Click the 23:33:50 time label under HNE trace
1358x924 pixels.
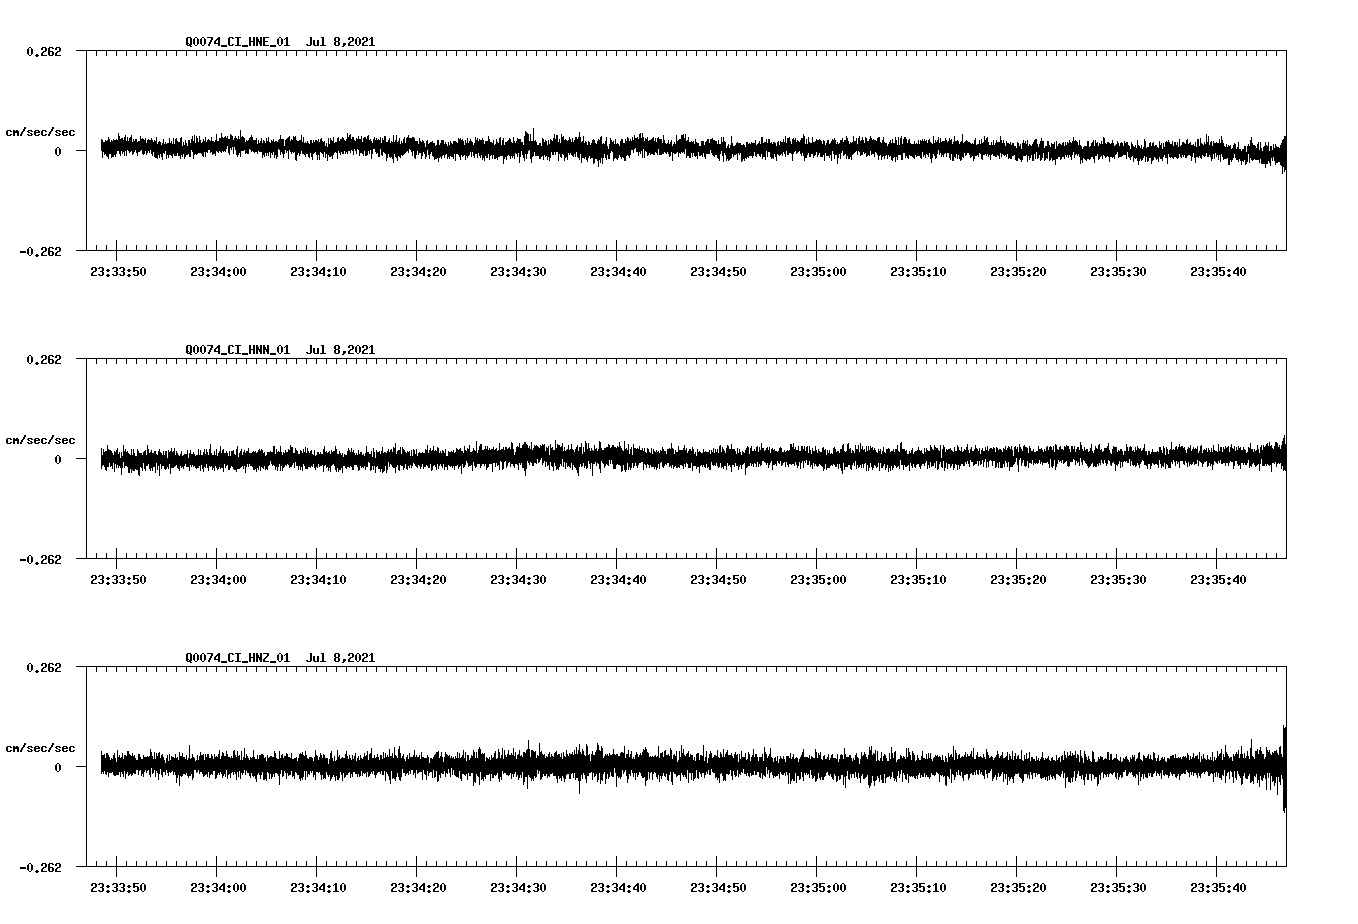[116, 270]
